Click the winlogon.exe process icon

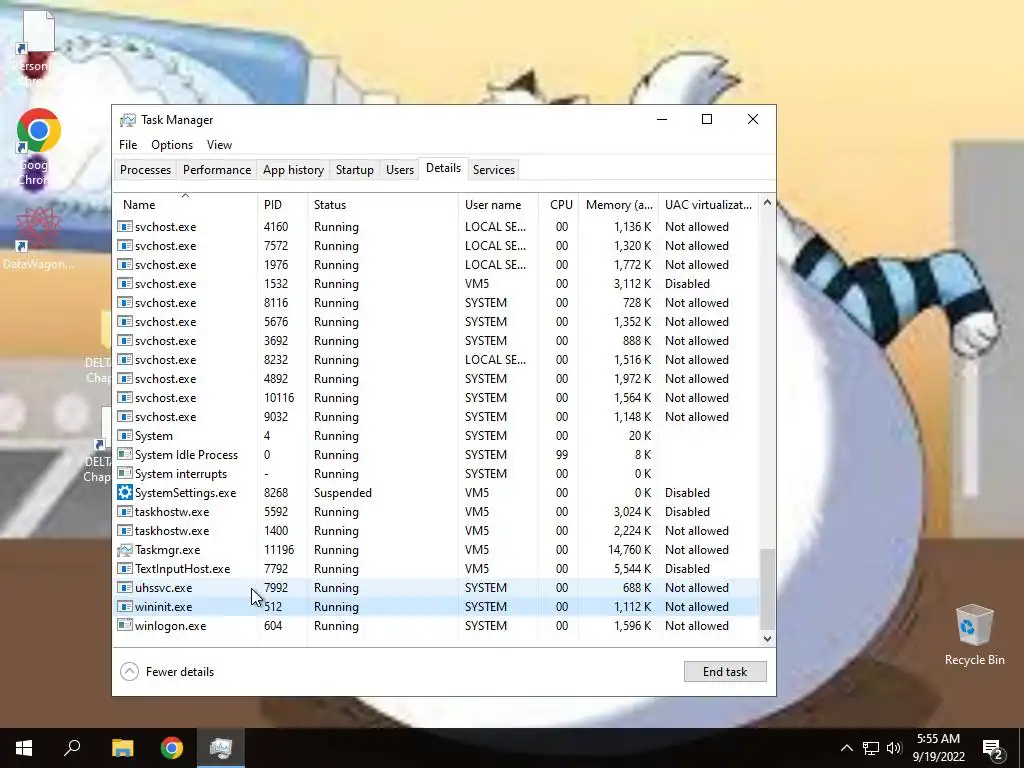(125, 626)
